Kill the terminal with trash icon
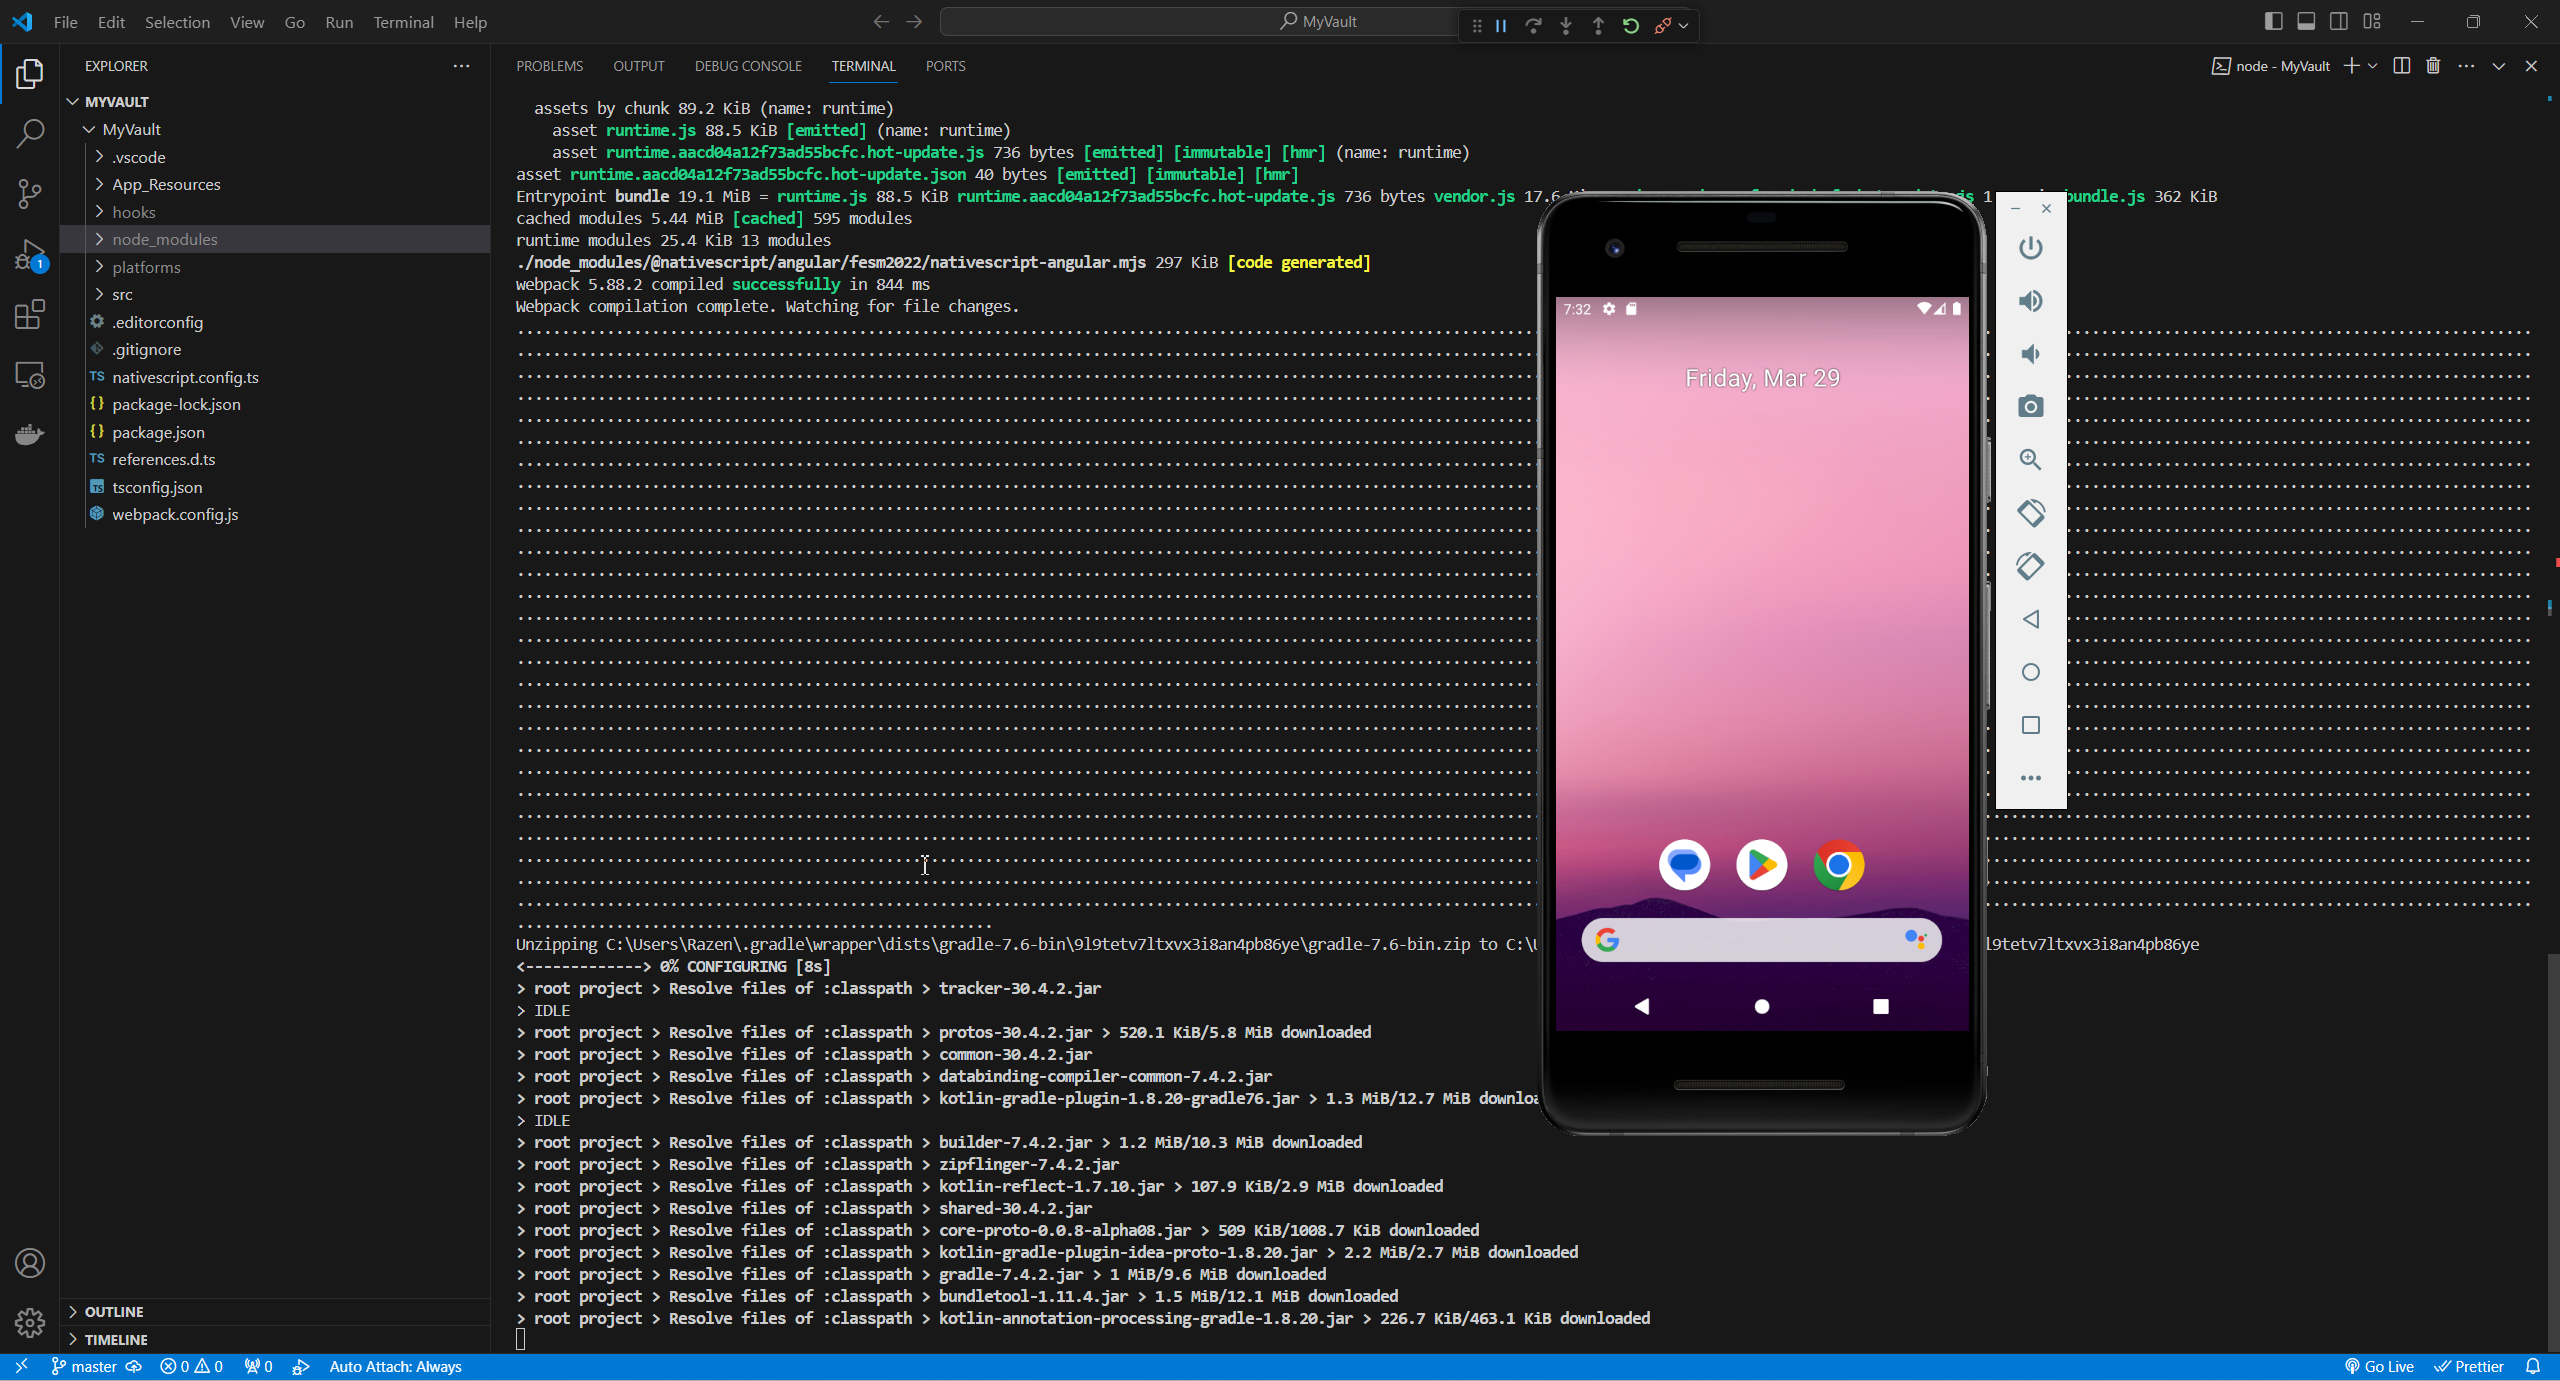2560x1381 pixels. [x=2433, y=66]
